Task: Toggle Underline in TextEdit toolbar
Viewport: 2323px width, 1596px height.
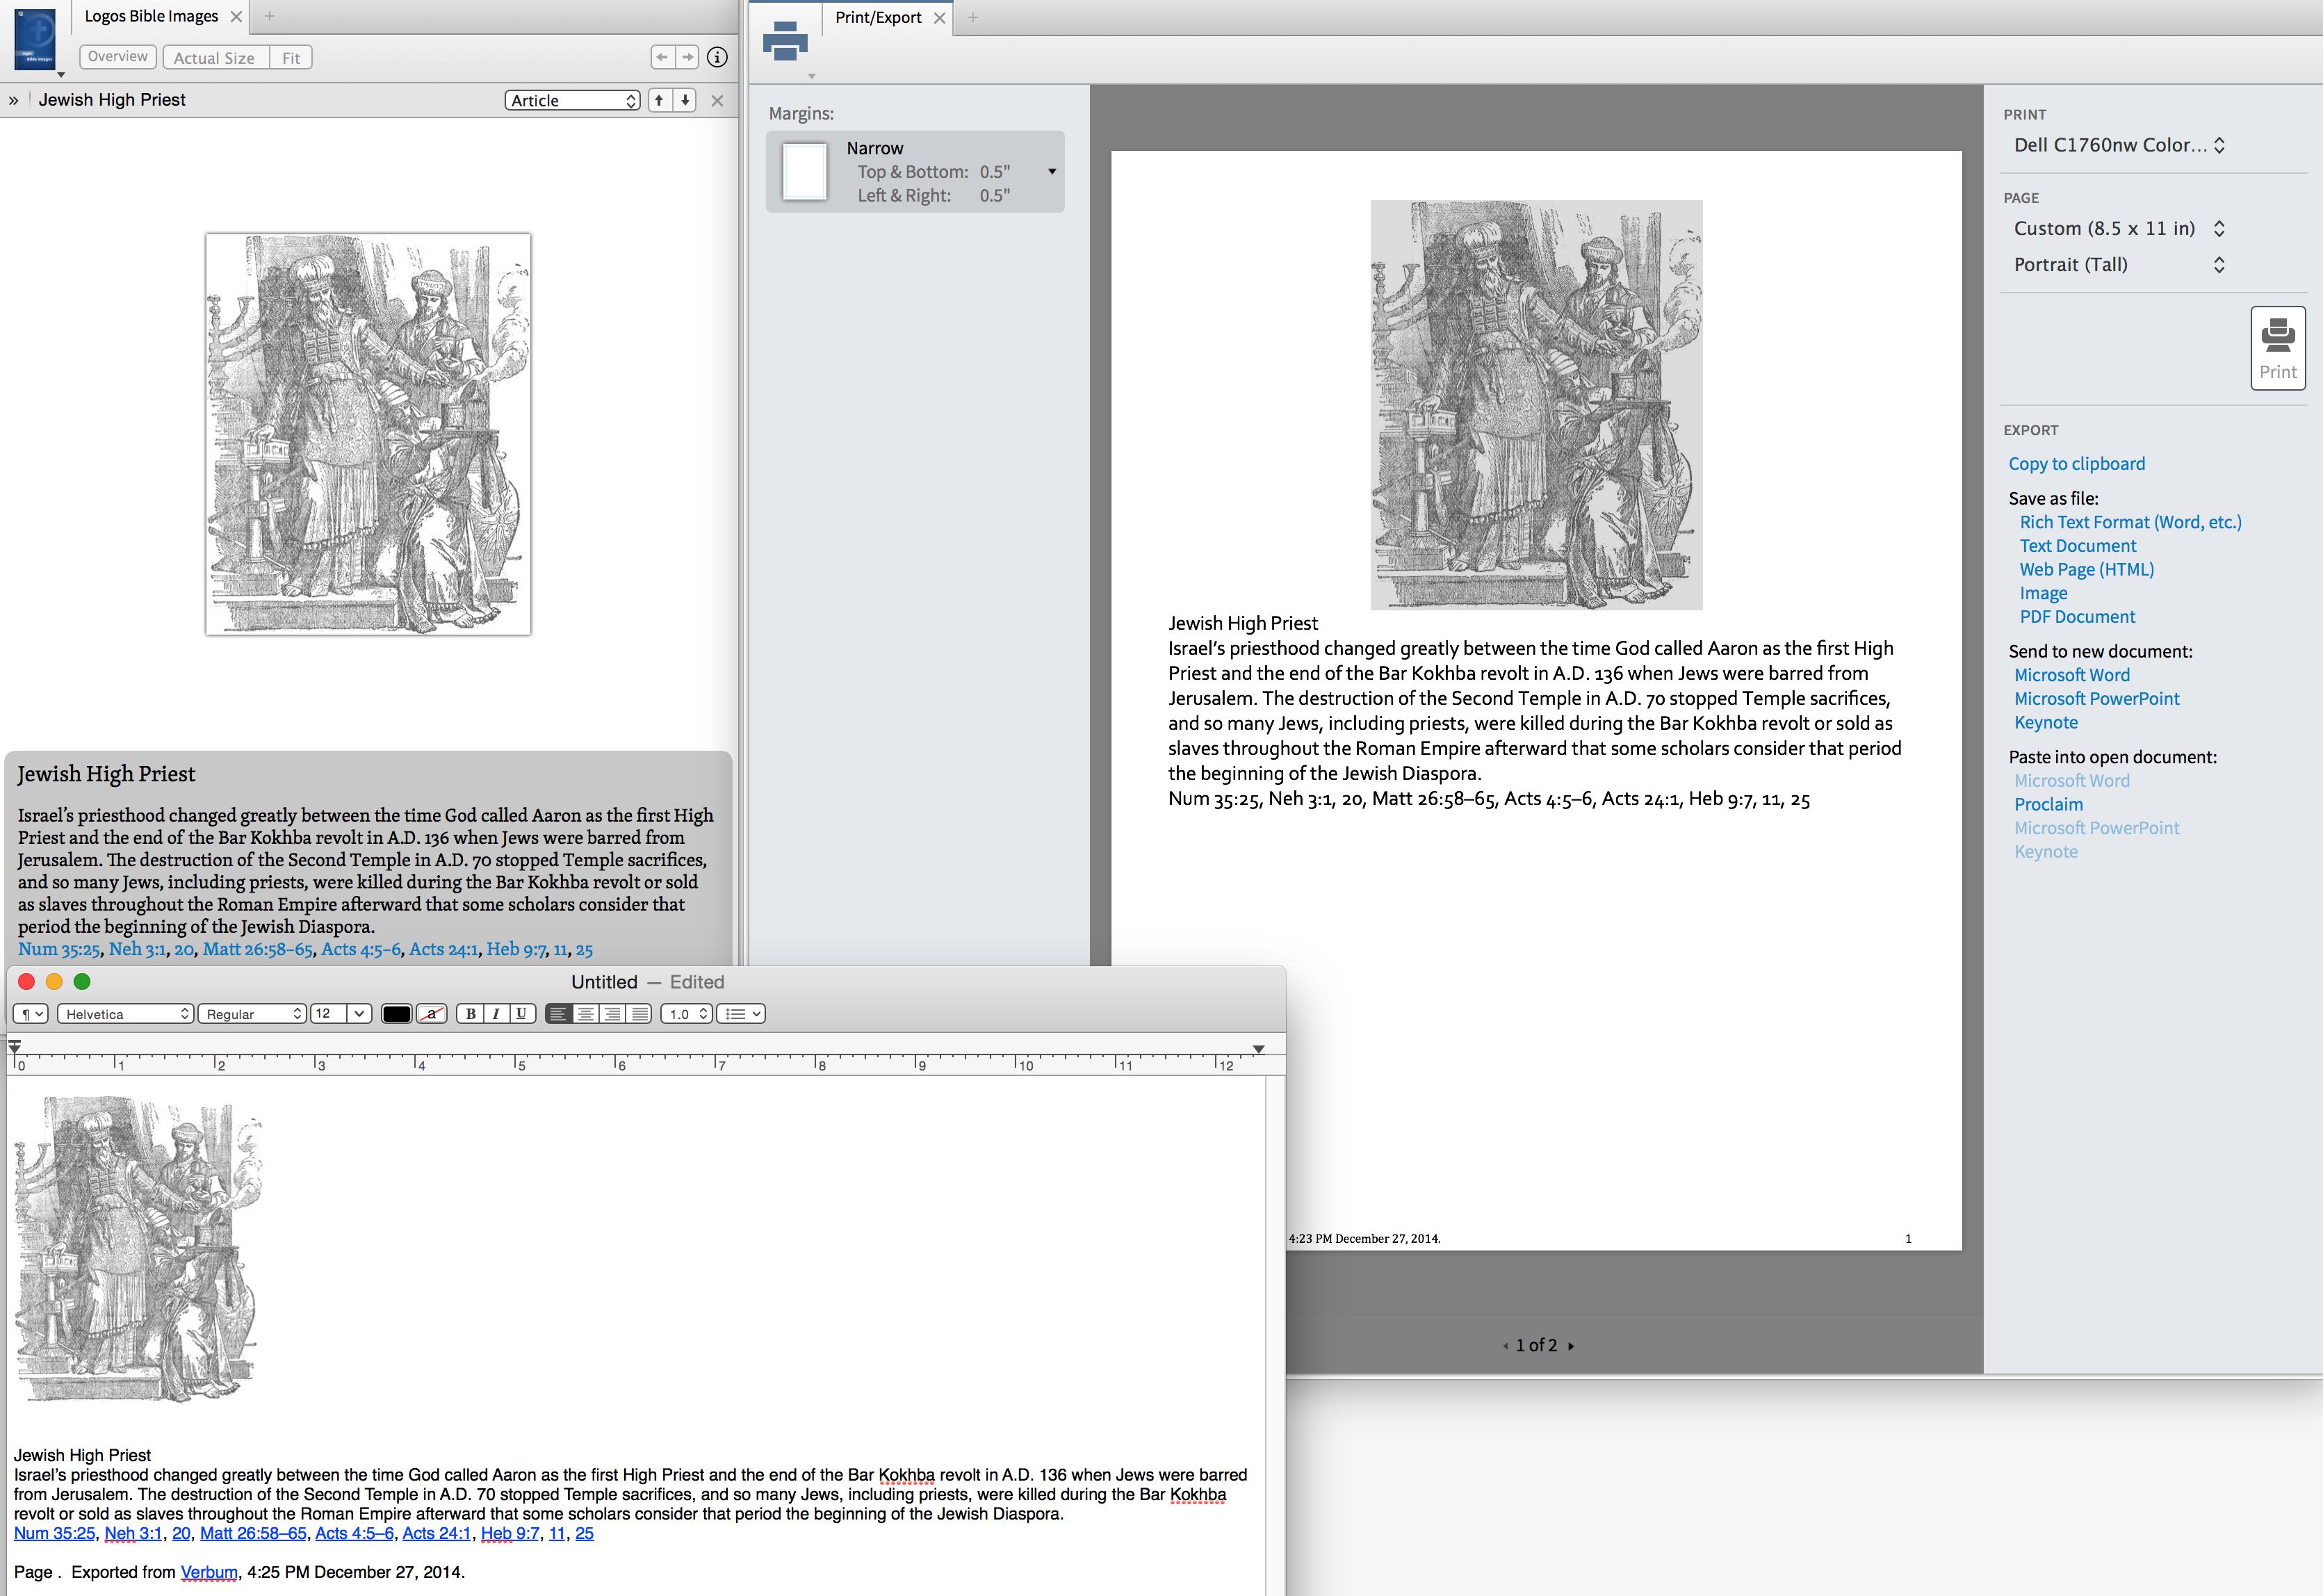Action: [x=521, y=1014]
